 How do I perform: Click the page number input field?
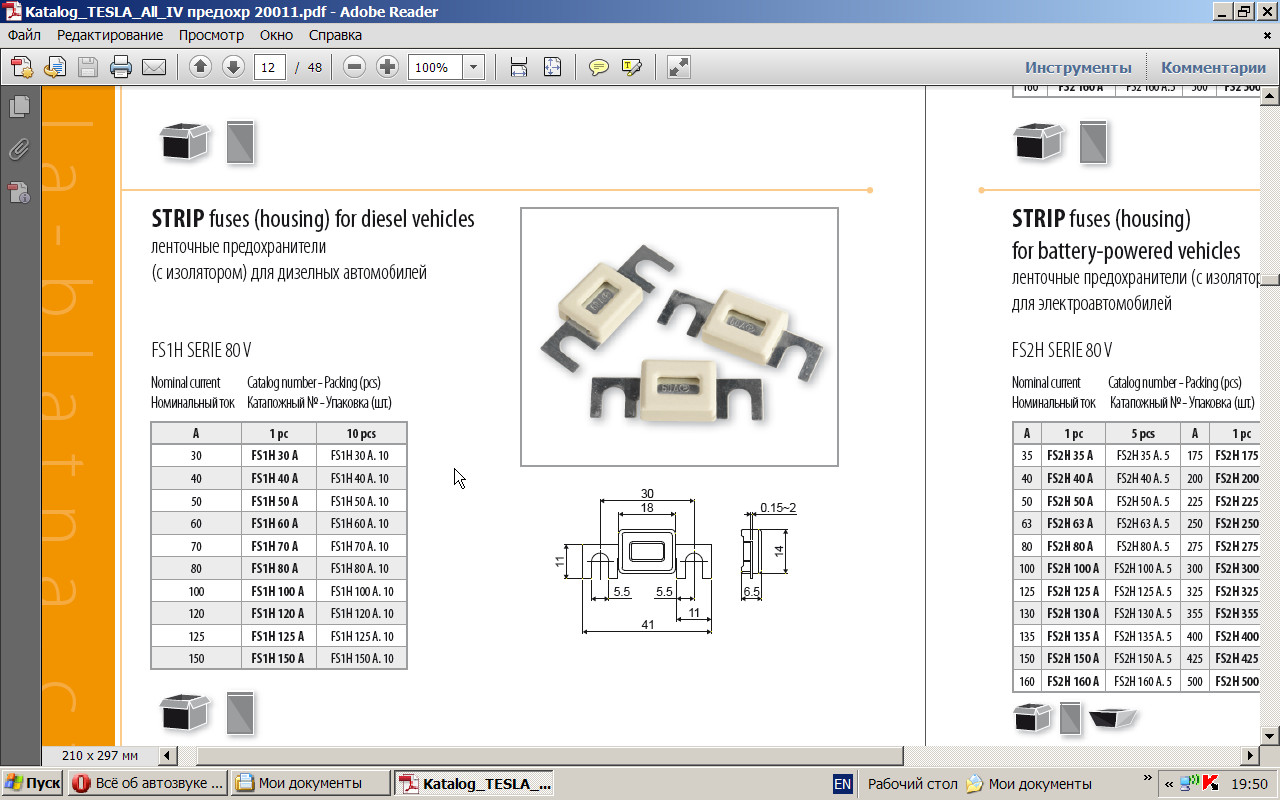click(x=269, y=68)
